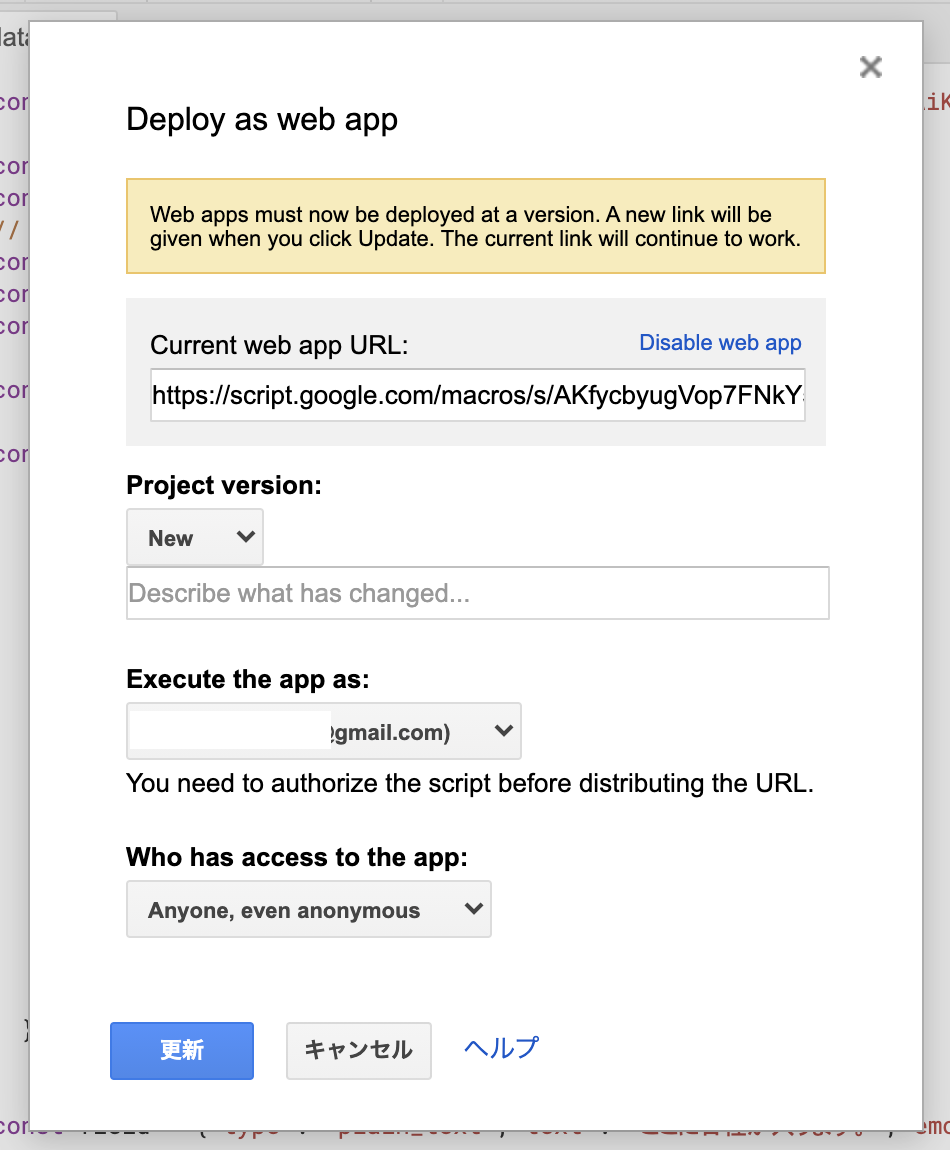Click the authorize the script notice text
Image resolution: width=950 pixels, height=1150 pixels.
(x=469, y=783)
